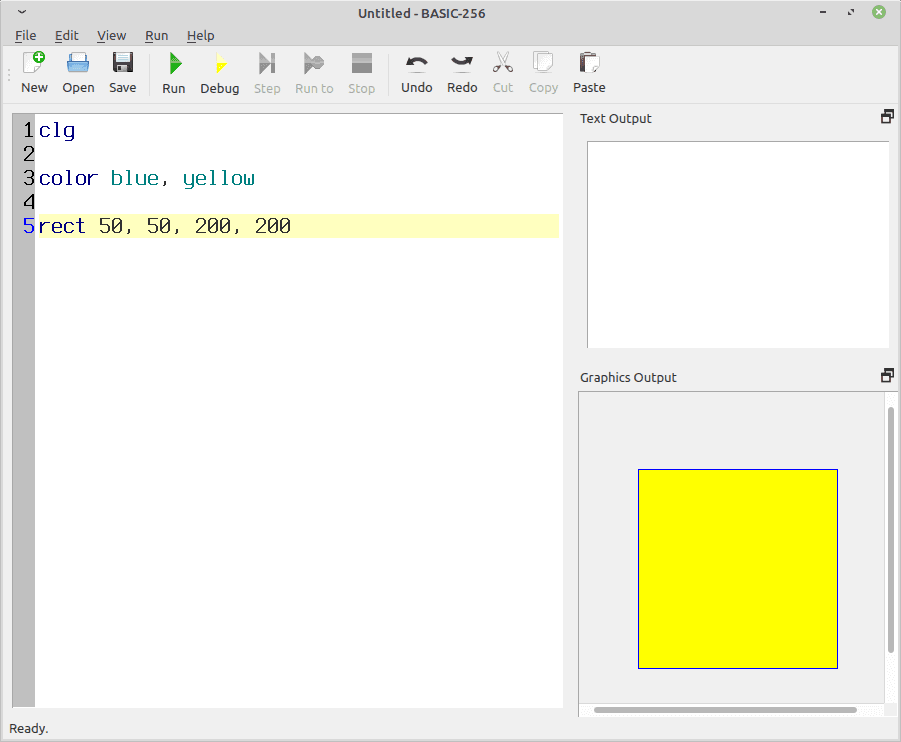Click the New file toolbar icon
The width and height of the screenshot is (901, 742).
(x=34, y=73)
